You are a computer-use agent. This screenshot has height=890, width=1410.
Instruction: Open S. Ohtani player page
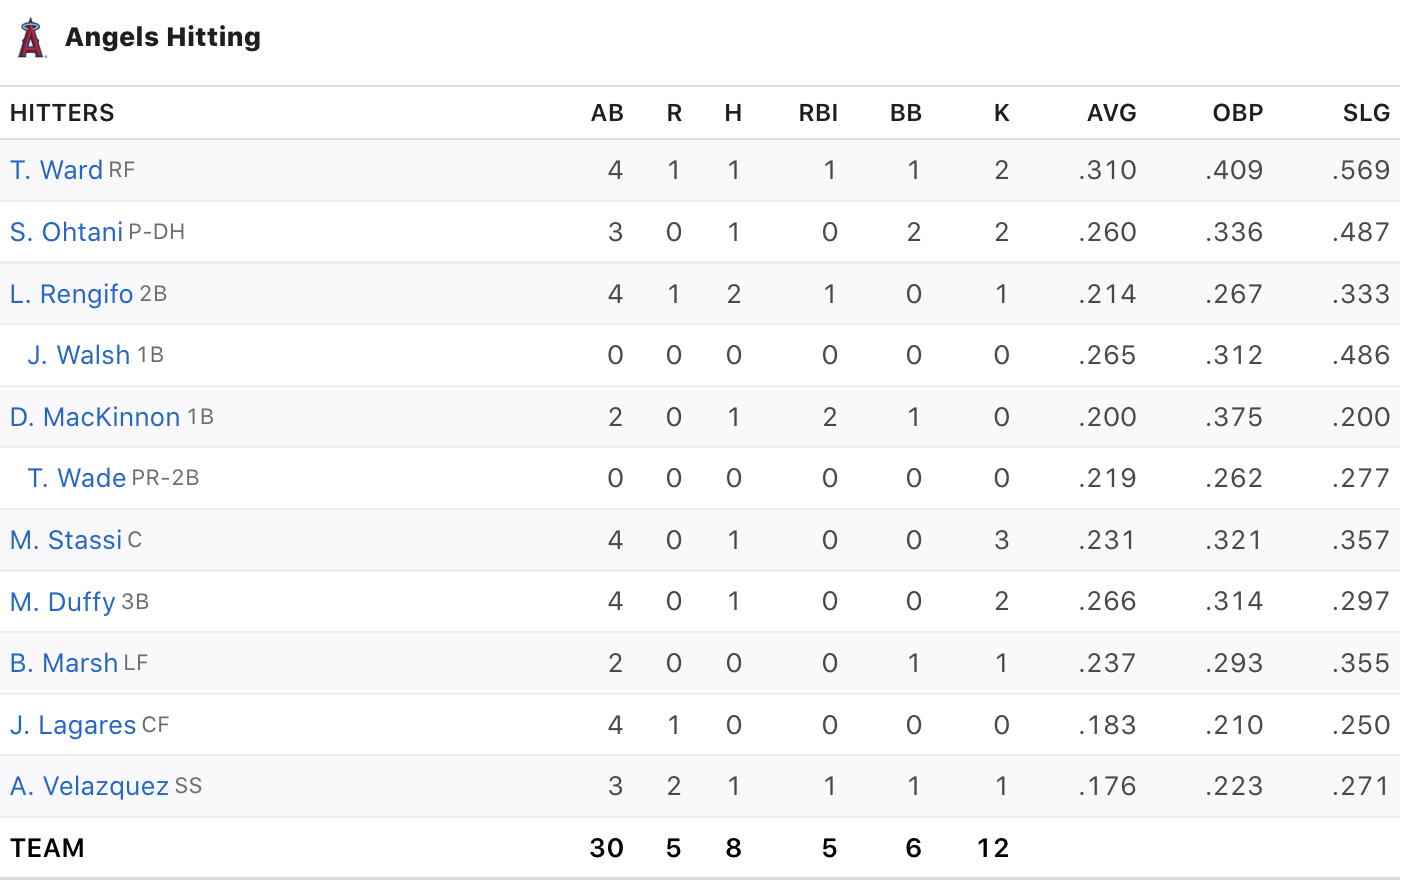click(66, 232)
